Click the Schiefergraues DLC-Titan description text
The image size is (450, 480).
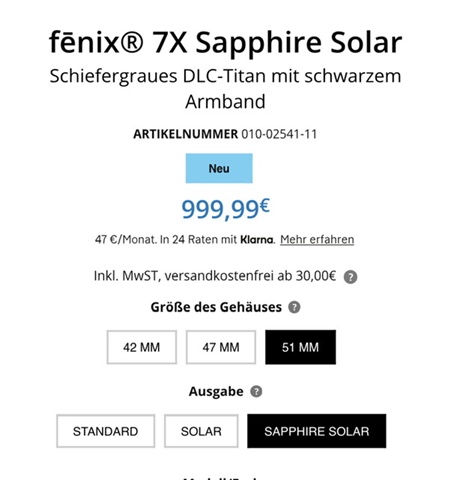(x=225, y=89)
